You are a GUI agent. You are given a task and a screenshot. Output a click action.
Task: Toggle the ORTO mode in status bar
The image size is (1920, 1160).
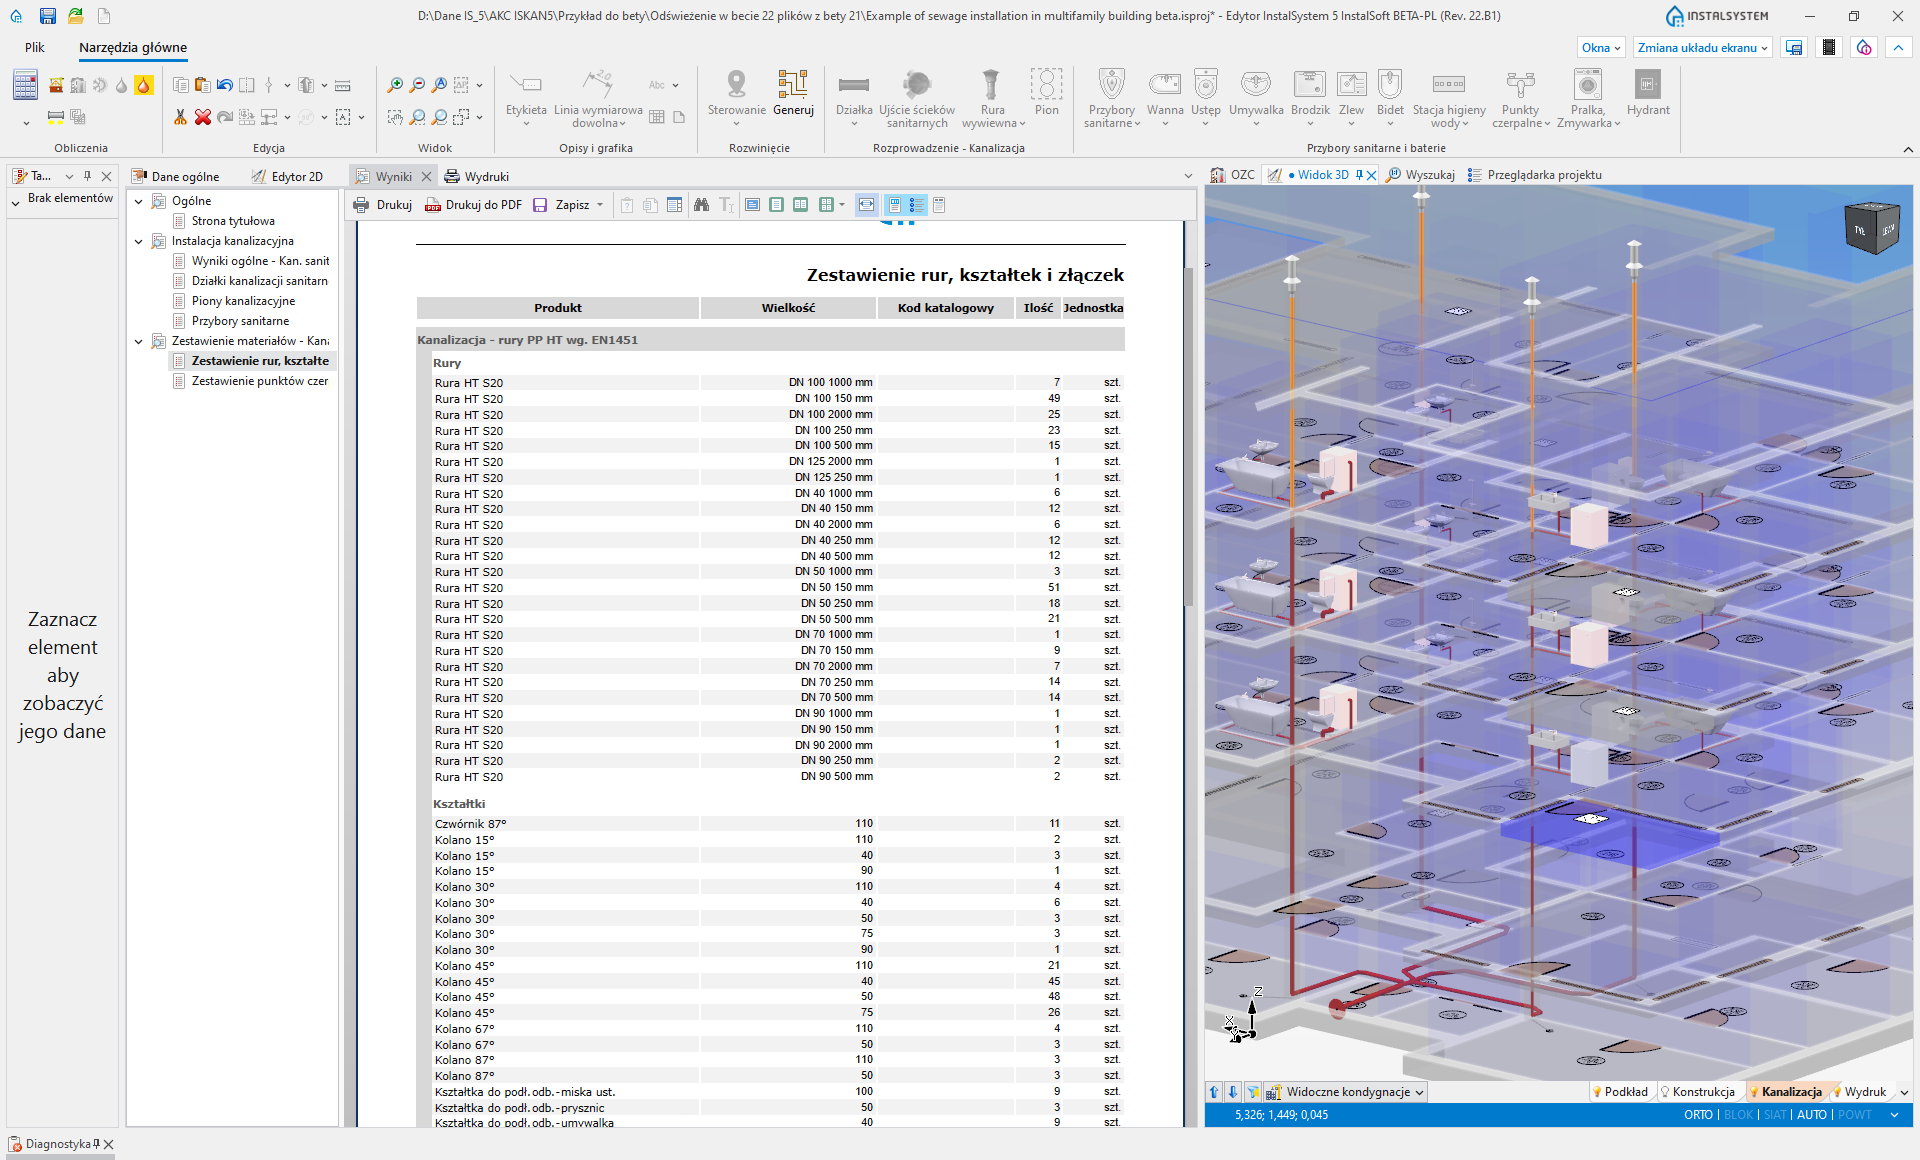1697,1115
